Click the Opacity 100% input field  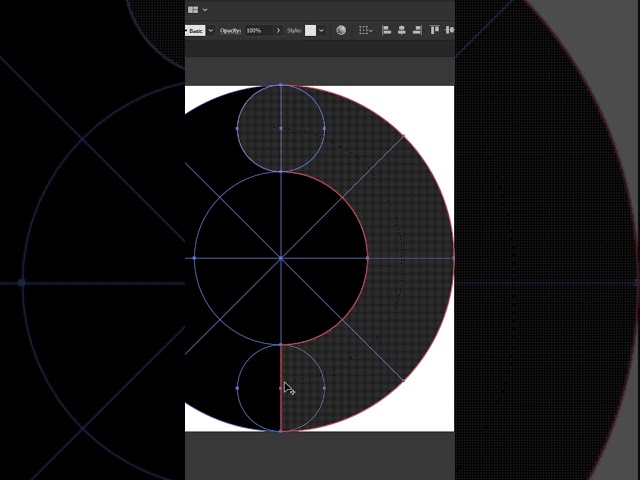click(259, 31)
